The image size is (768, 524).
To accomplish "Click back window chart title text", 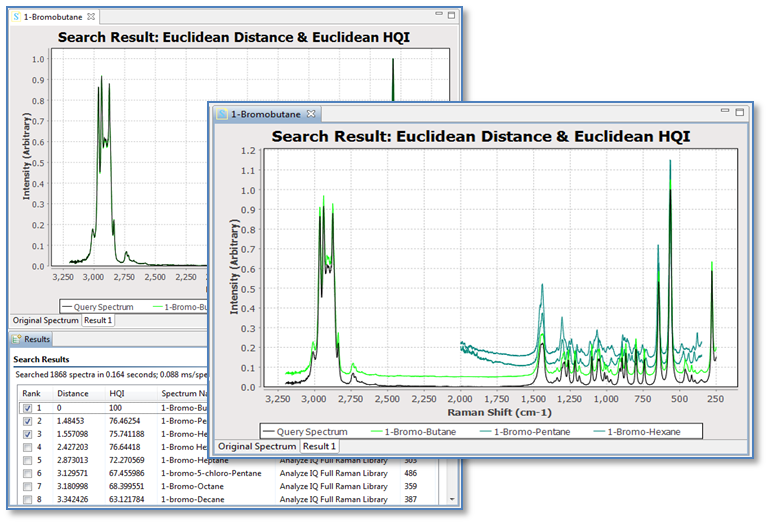I will 234,37.
